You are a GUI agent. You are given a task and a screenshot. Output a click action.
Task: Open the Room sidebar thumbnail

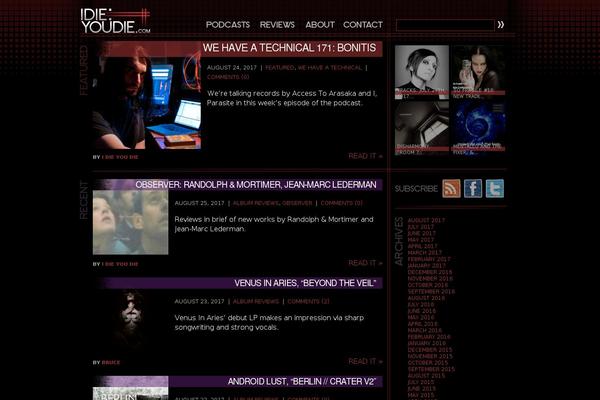coord(422,128)
